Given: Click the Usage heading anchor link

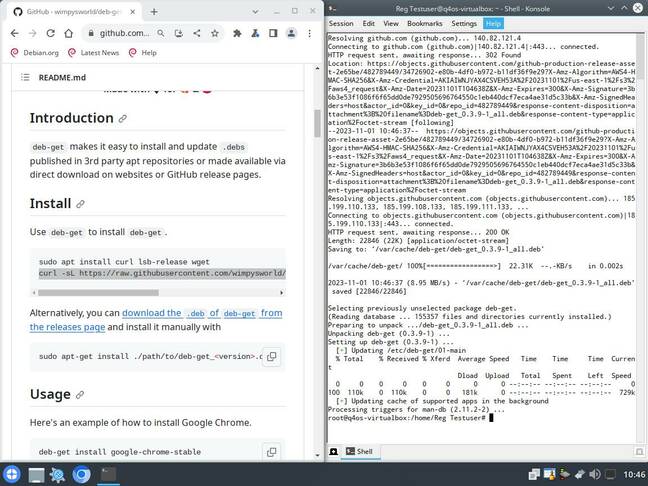Looking at the screenshot, I should coord(80,395).
